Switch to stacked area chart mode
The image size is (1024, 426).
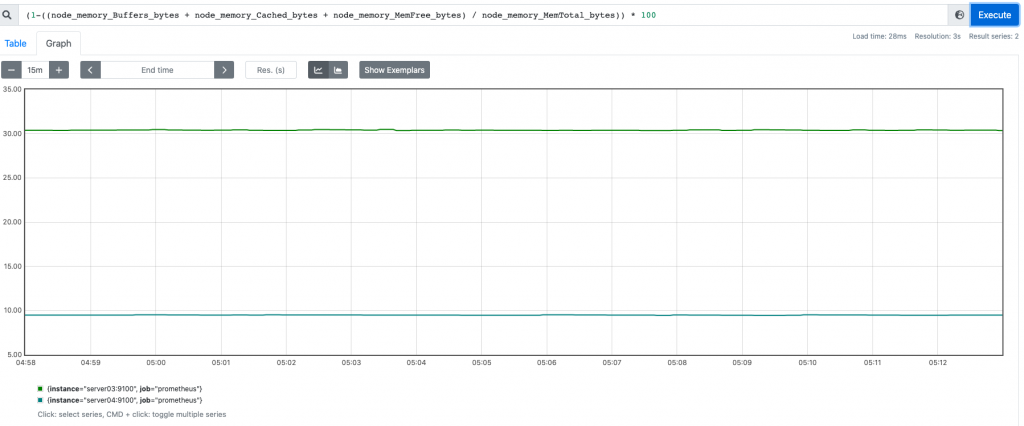pos(338,70)
